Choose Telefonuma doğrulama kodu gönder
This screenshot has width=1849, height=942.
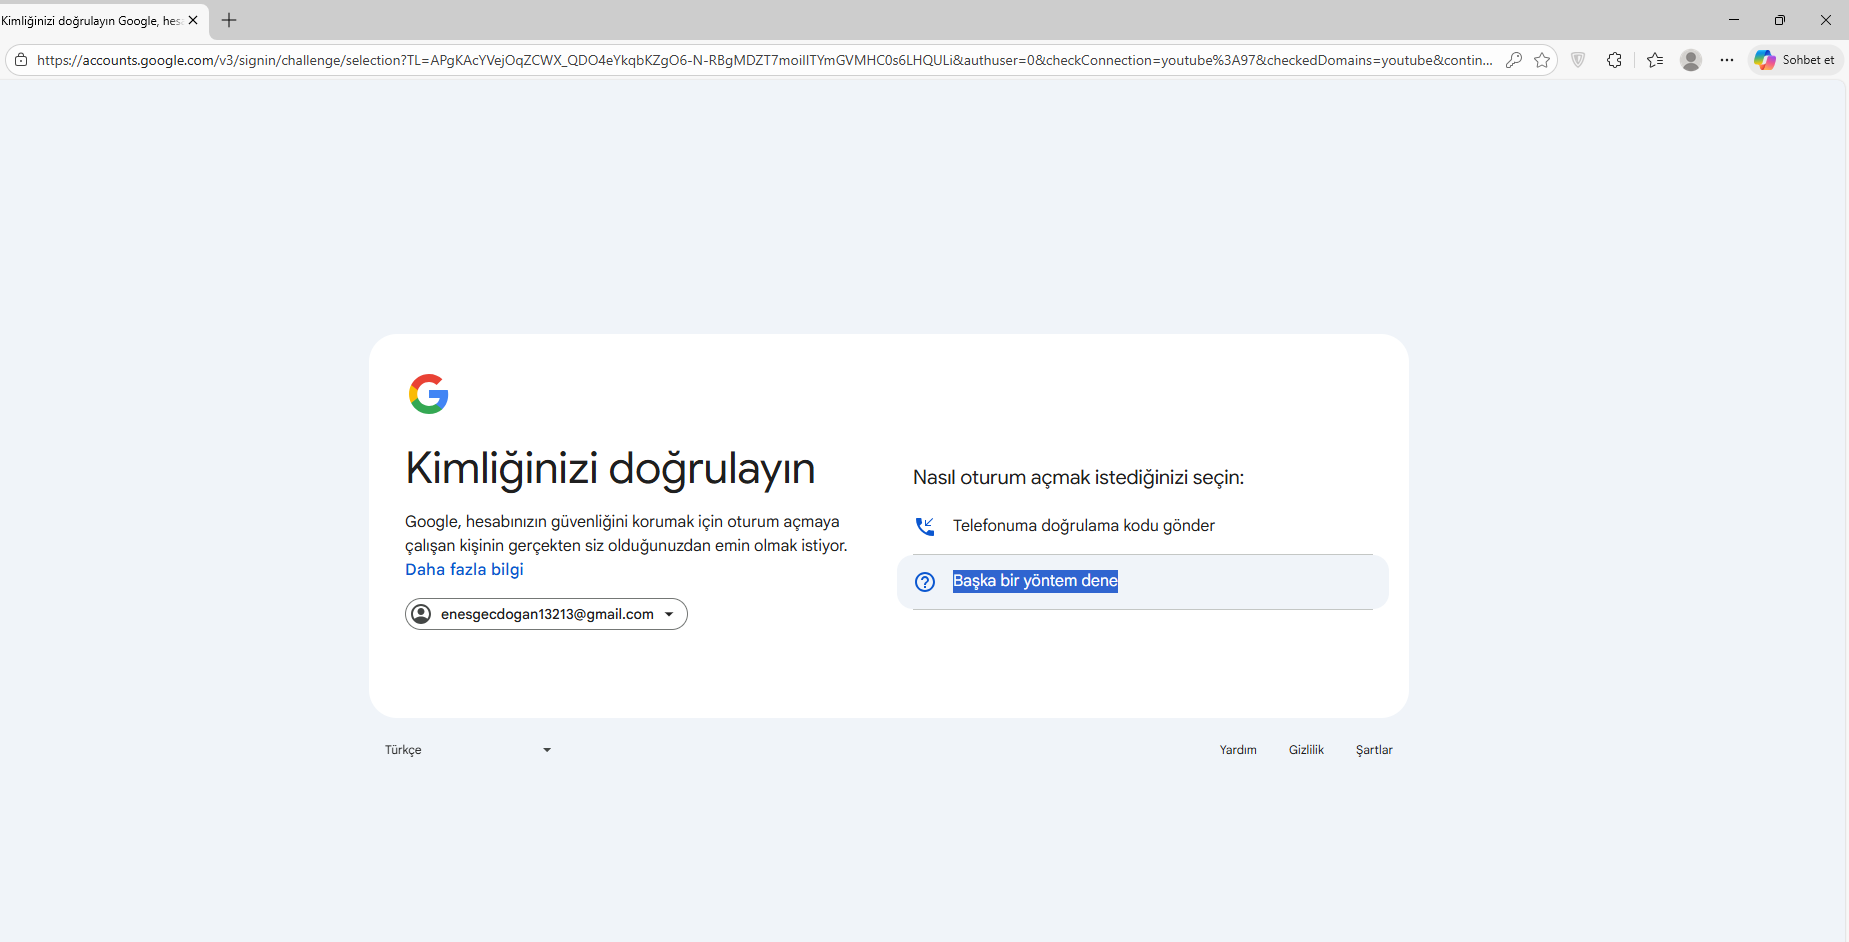pyautogui.click(x=1143, y=526)
